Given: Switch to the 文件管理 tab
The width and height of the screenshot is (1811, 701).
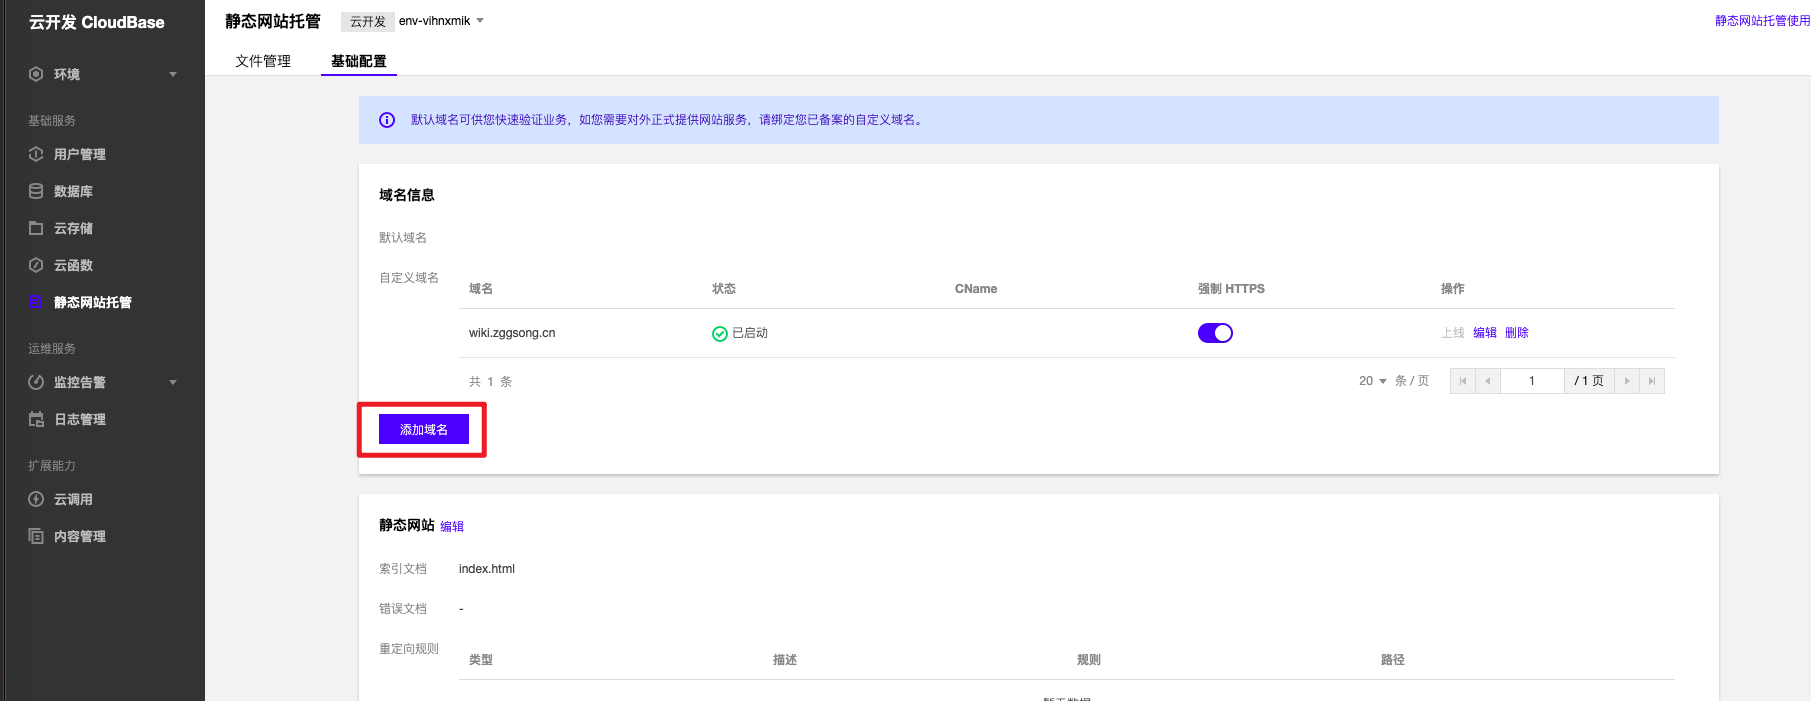Looking at the screenshot, I should [x=263, y=61].
